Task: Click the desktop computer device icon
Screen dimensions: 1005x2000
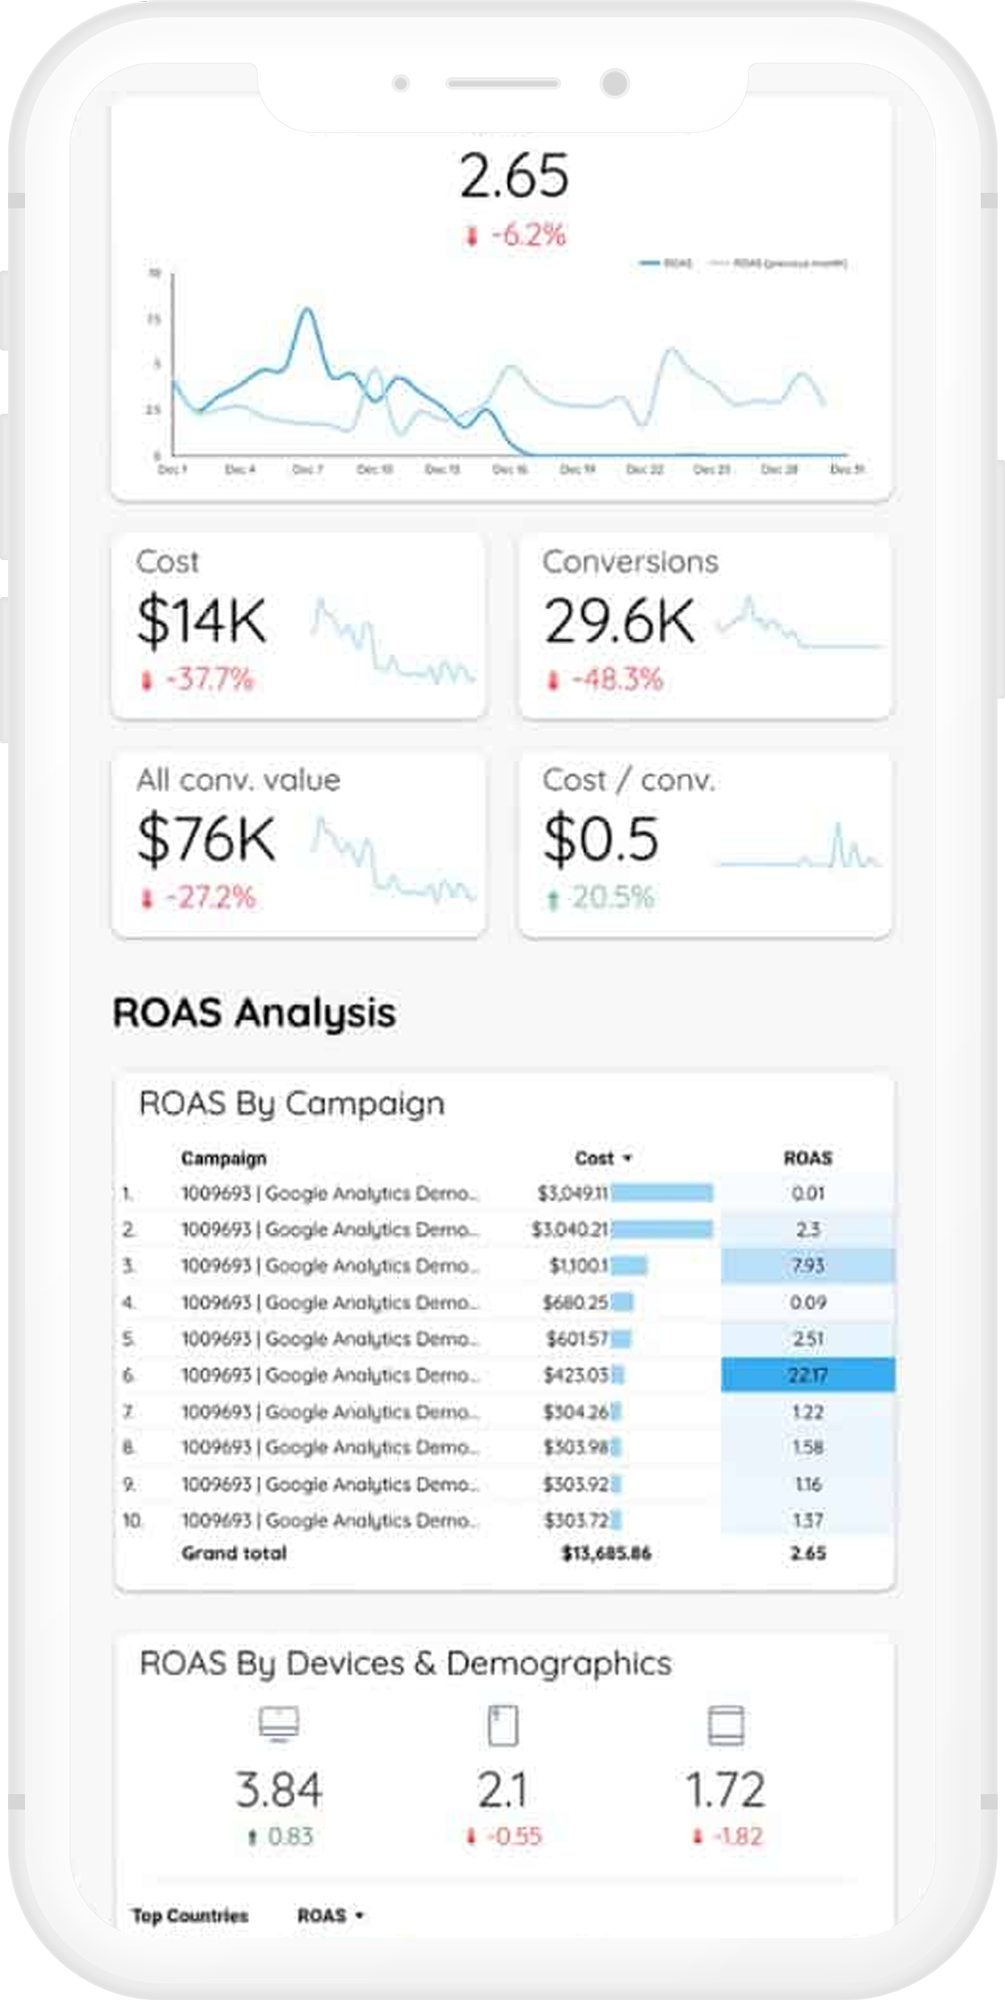Action: tap(278, 1724)
